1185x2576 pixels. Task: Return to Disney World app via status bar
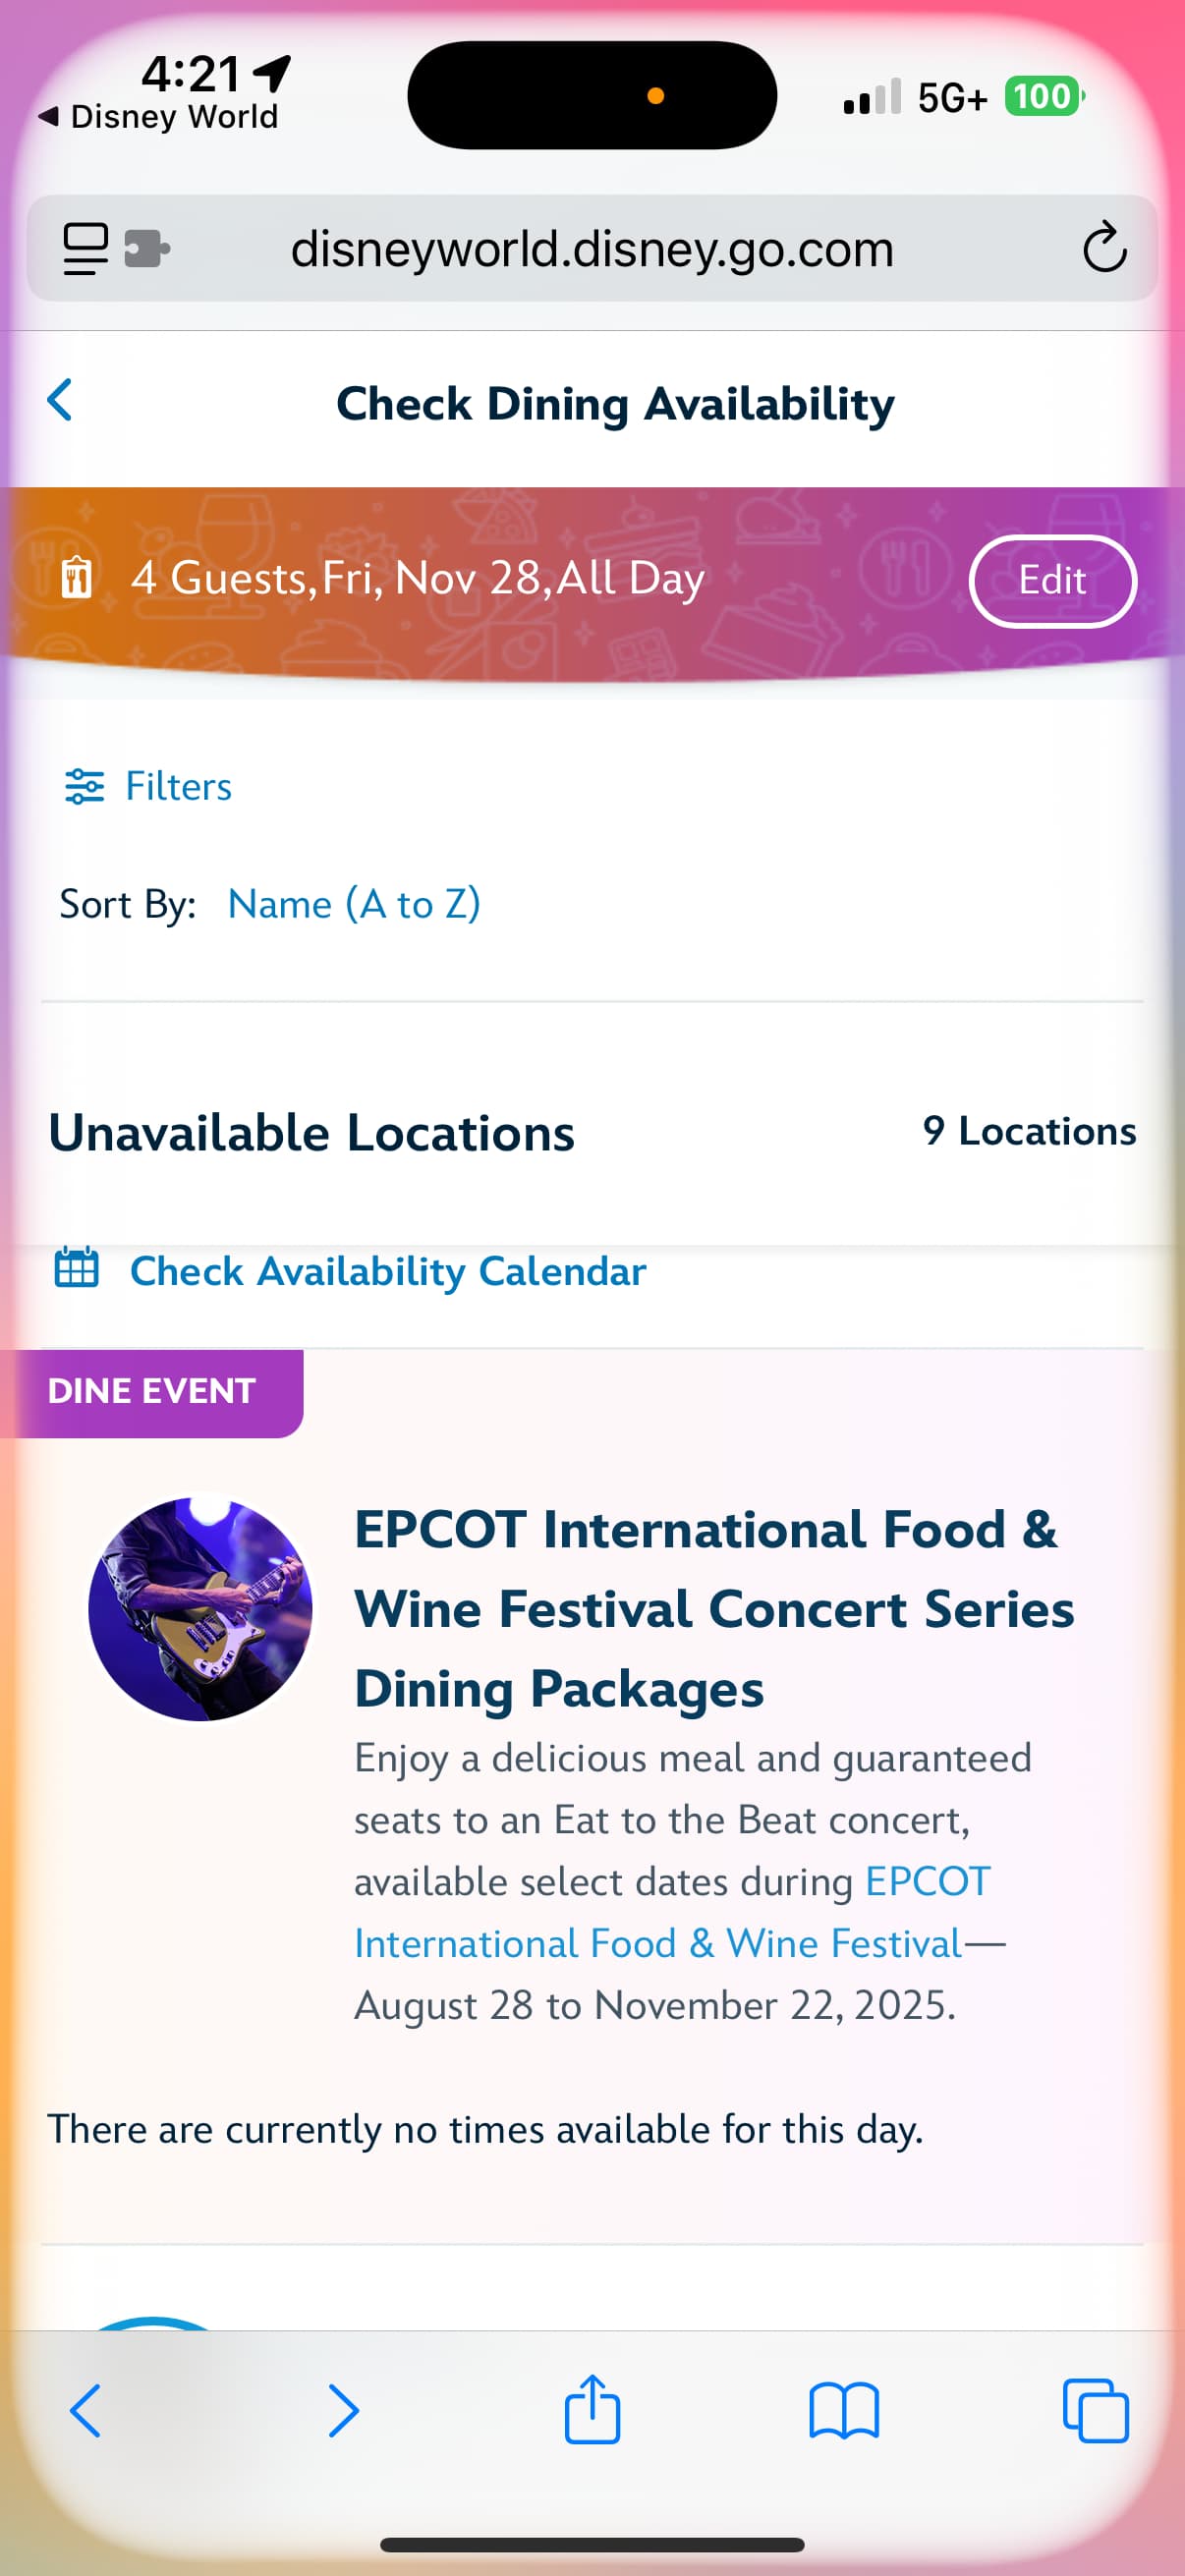[x=160, y=117]
